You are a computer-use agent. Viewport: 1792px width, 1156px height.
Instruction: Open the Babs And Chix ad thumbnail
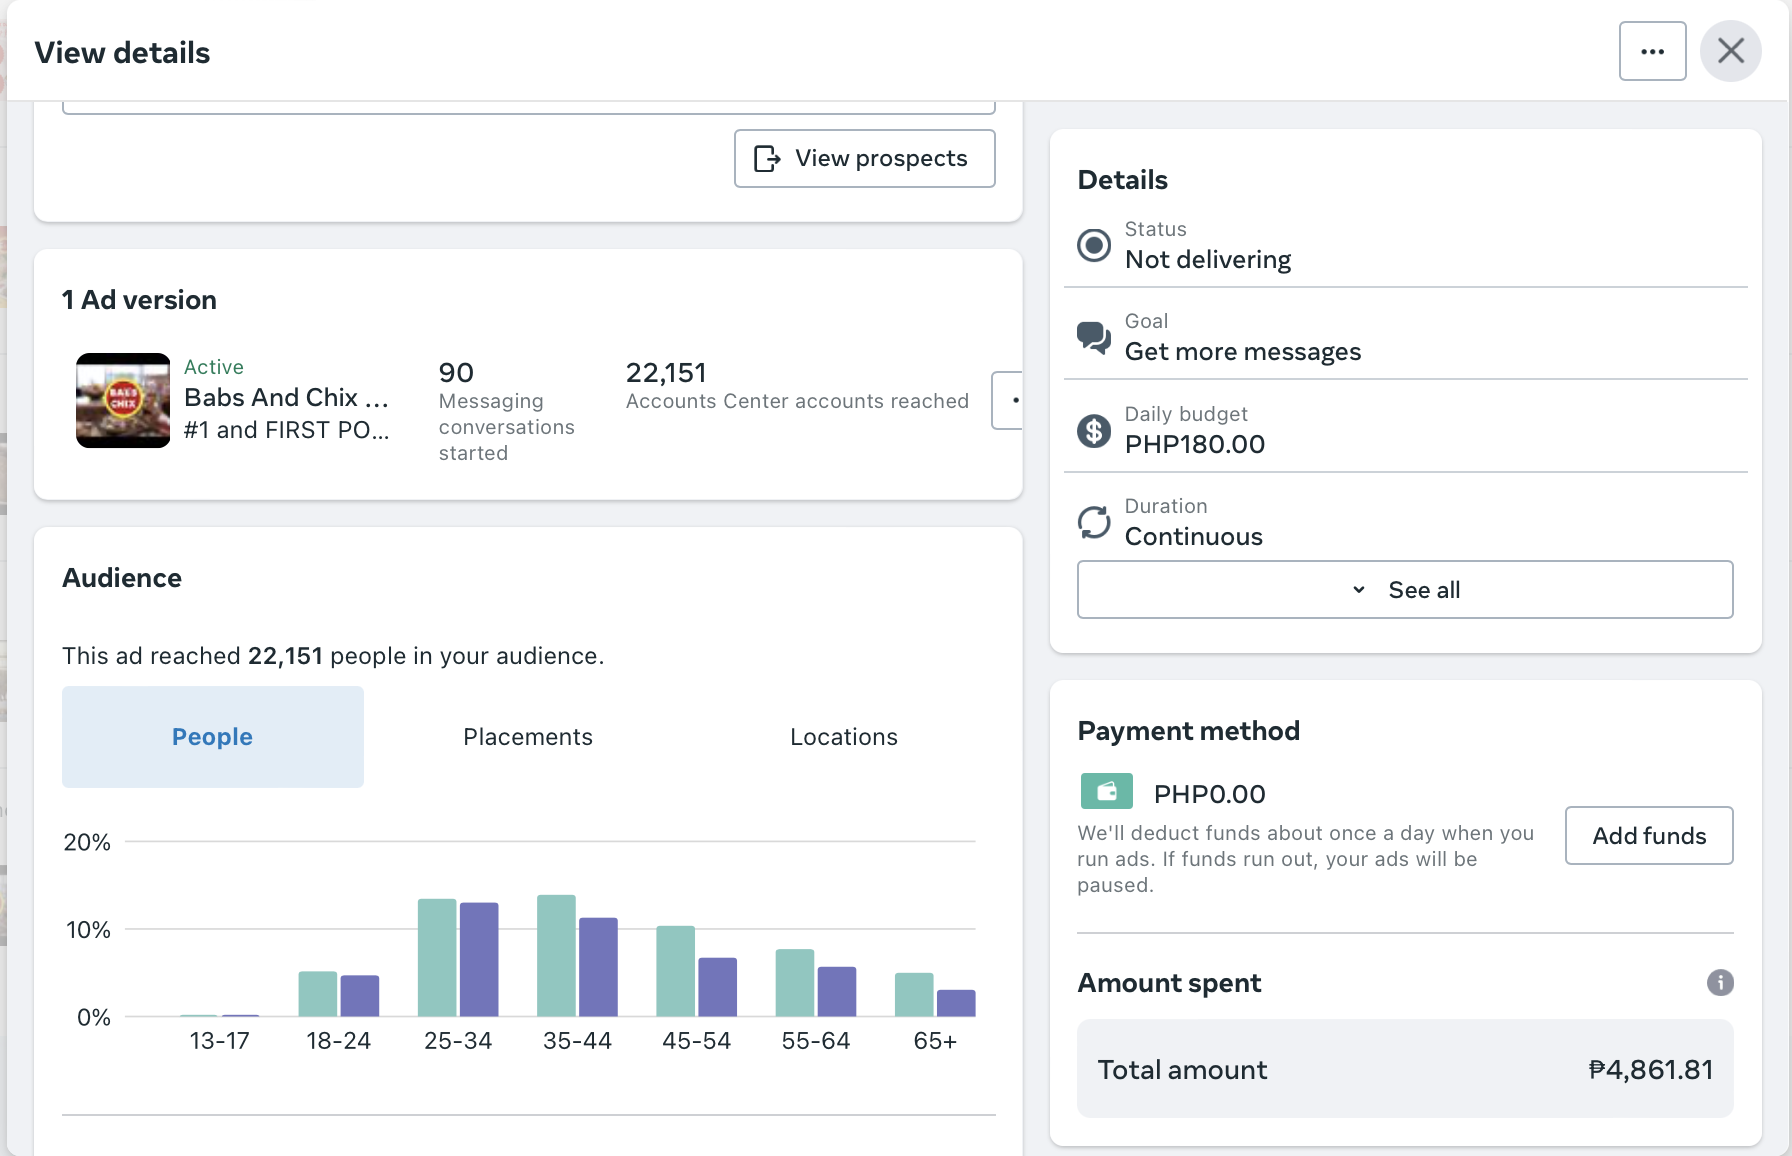pyautogui.click(x=123, y=400)
